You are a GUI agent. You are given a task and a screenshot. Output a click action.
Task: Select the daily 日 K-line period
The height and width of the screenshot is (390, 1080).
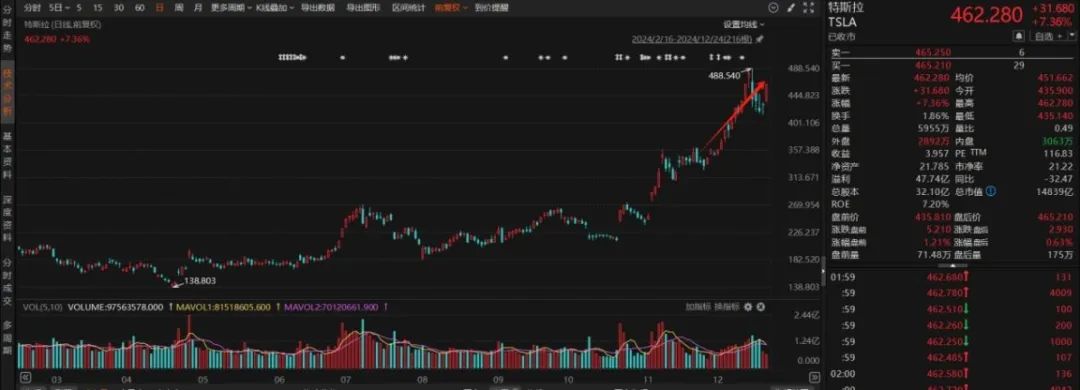point(160,8)
